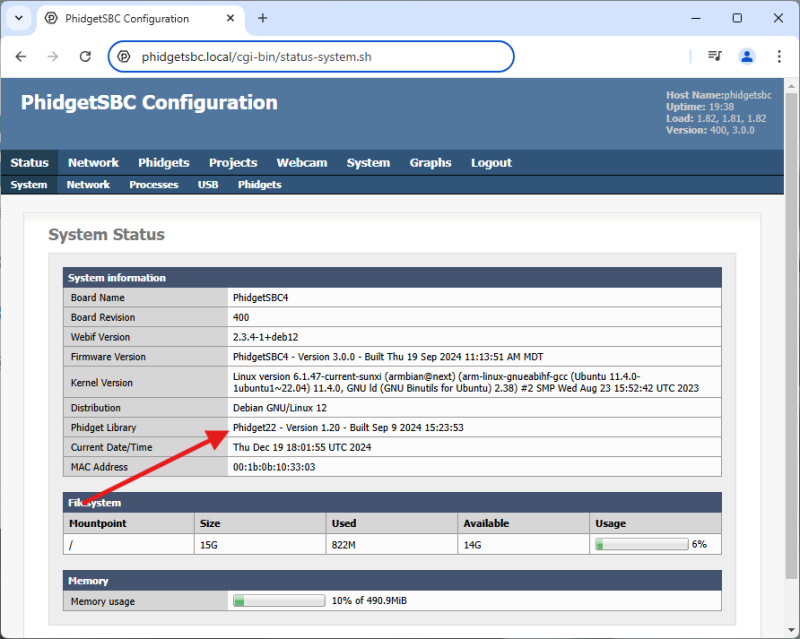
Task: Click the PhidgetSBC favicon on the browser tab
Action: pyautogui.click(x=50, y=18)
